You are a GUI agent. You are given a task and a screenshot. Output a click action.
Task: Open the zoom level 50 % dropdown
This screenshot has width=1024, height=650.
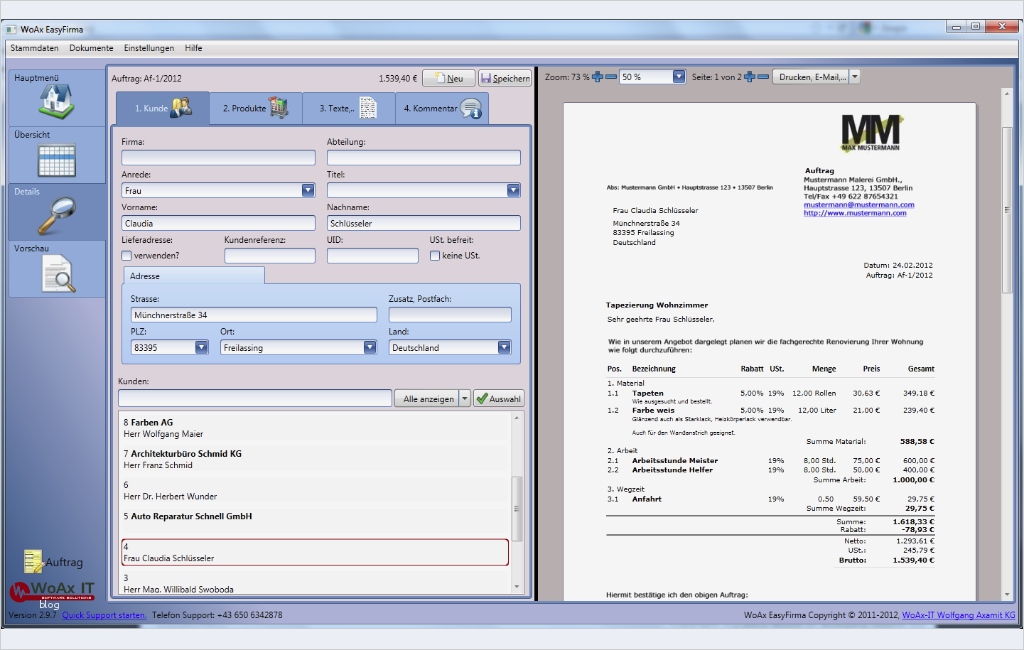(x=679, y=77)
